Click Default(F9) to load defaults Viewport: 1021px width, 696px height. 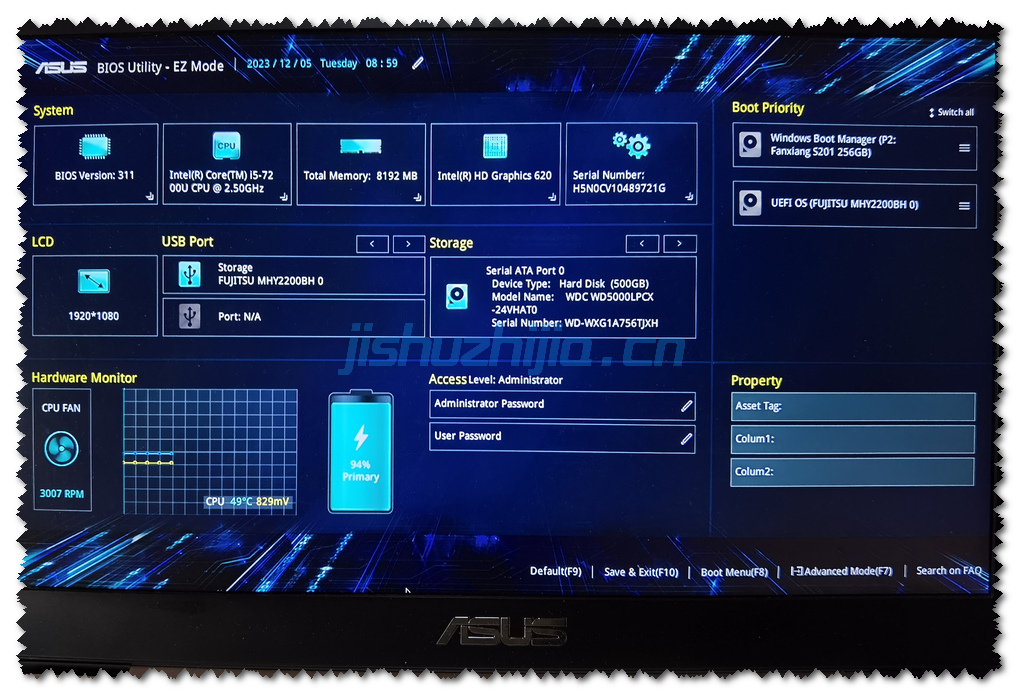555,571
